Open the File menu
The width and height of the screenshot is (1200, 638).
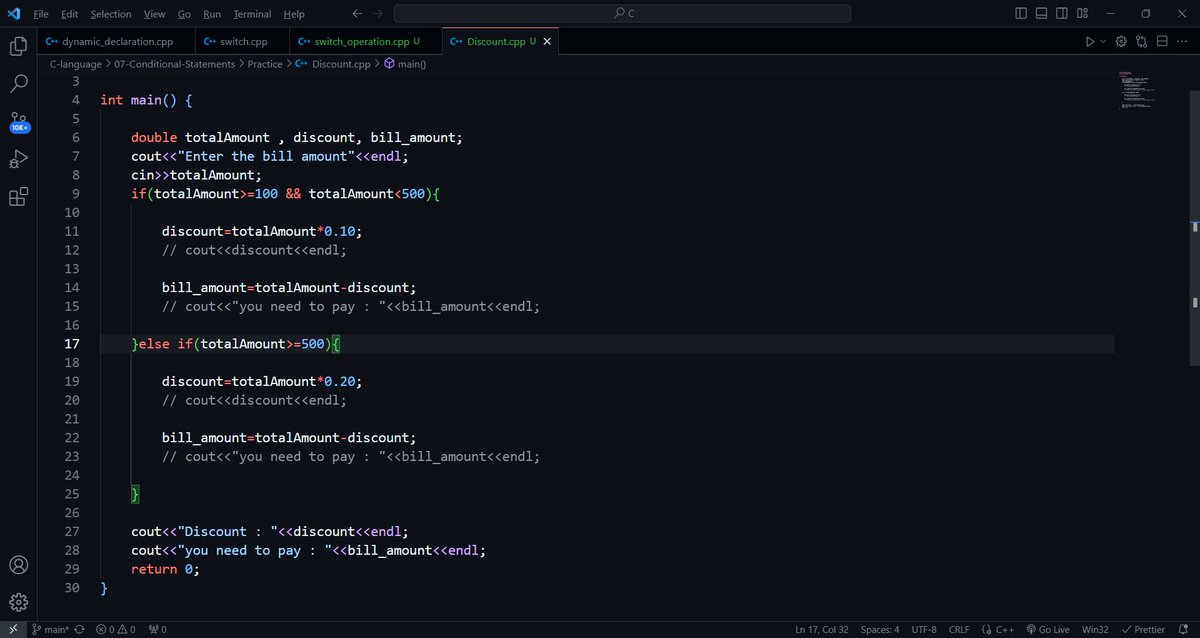click(x=40, y=14)
